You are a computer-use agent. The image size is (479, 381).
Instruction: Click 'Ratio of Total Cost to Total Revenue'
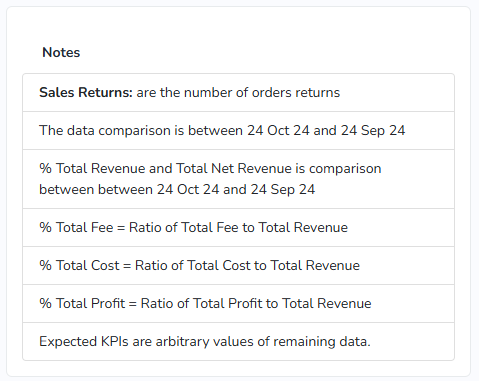click(247, 265)
